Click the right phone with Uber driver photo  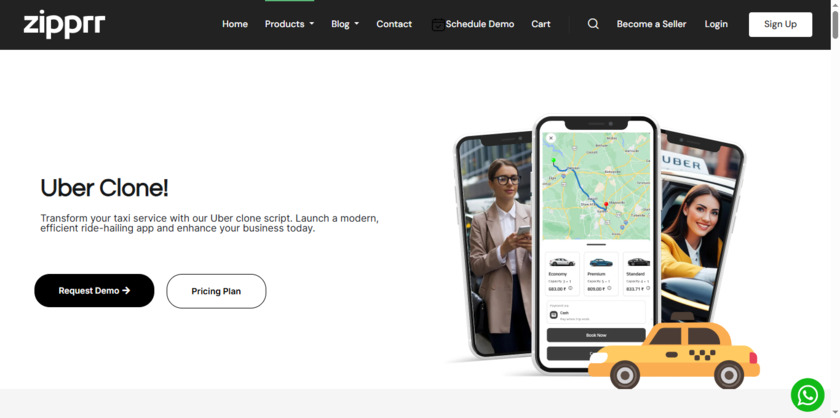[x=701, y=230]
